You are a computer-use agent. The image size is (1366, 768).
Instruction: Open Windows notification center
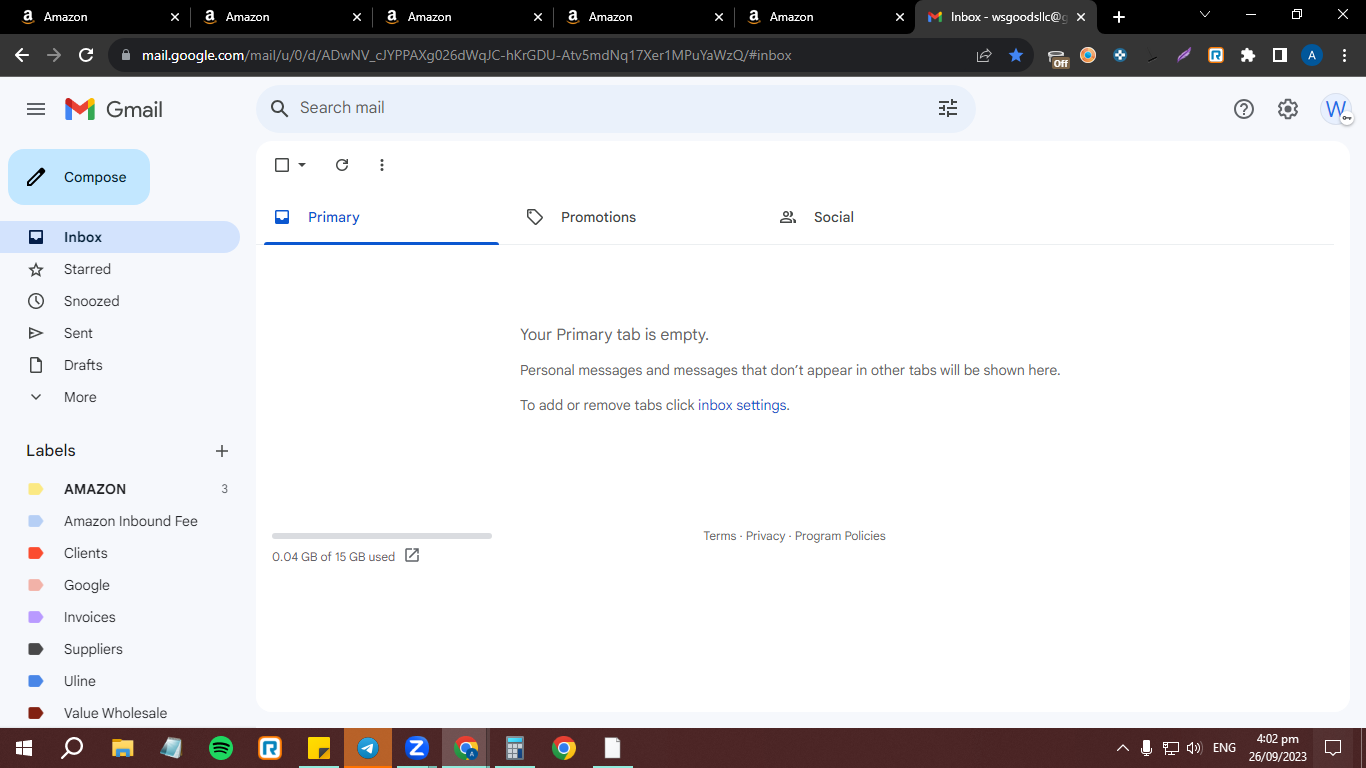point(1333,748)
